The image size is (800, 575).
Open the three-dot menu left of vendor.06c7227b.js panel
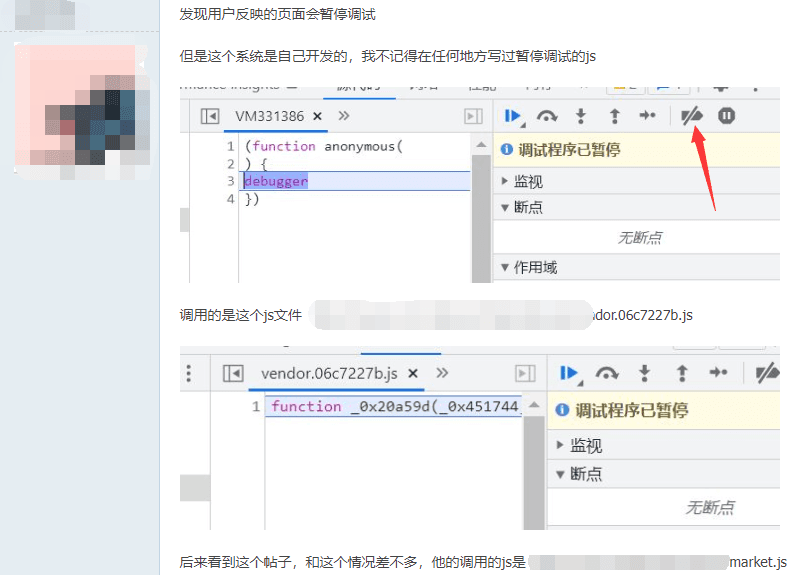pyautogui.click(x=189, y=373)
